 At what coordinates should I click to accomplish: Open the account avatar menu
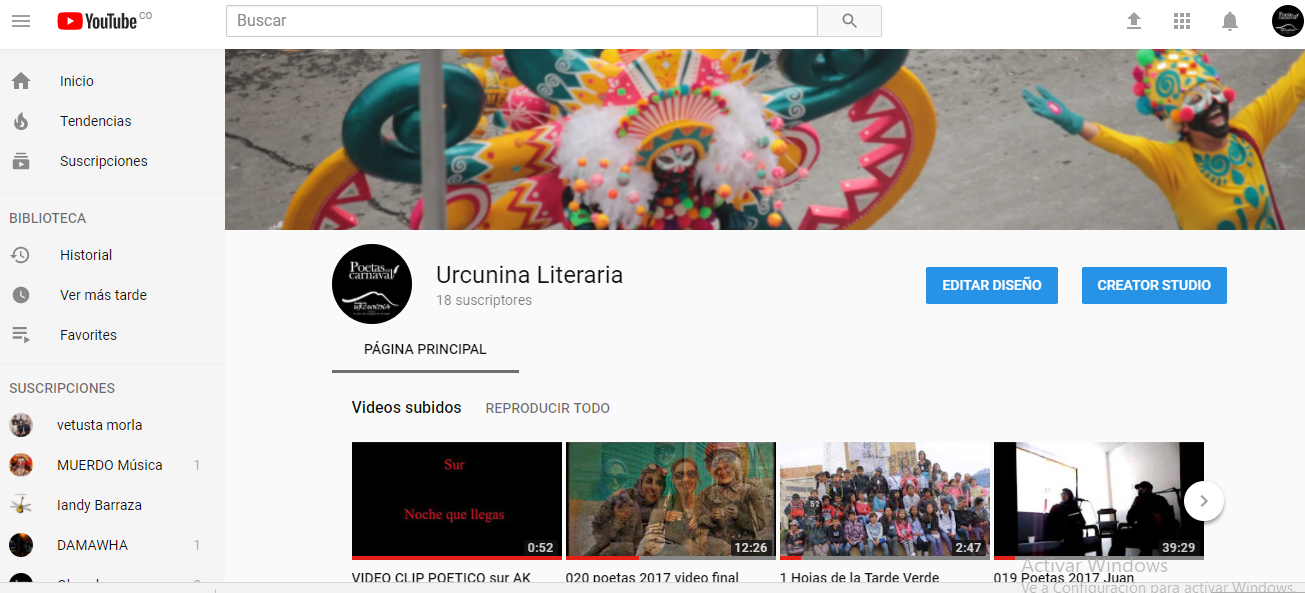(1287, 21)
